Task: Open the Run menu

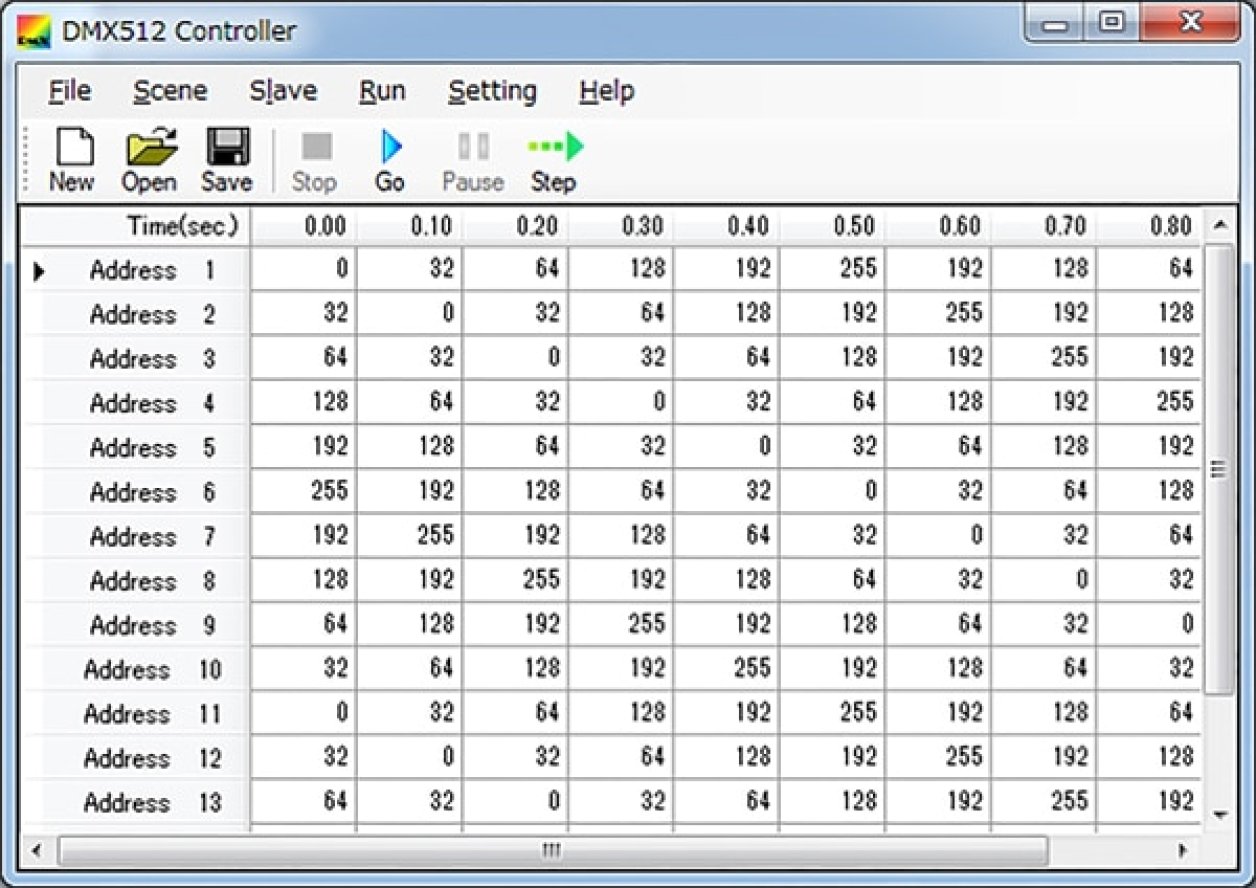Action: coord(381,91)
